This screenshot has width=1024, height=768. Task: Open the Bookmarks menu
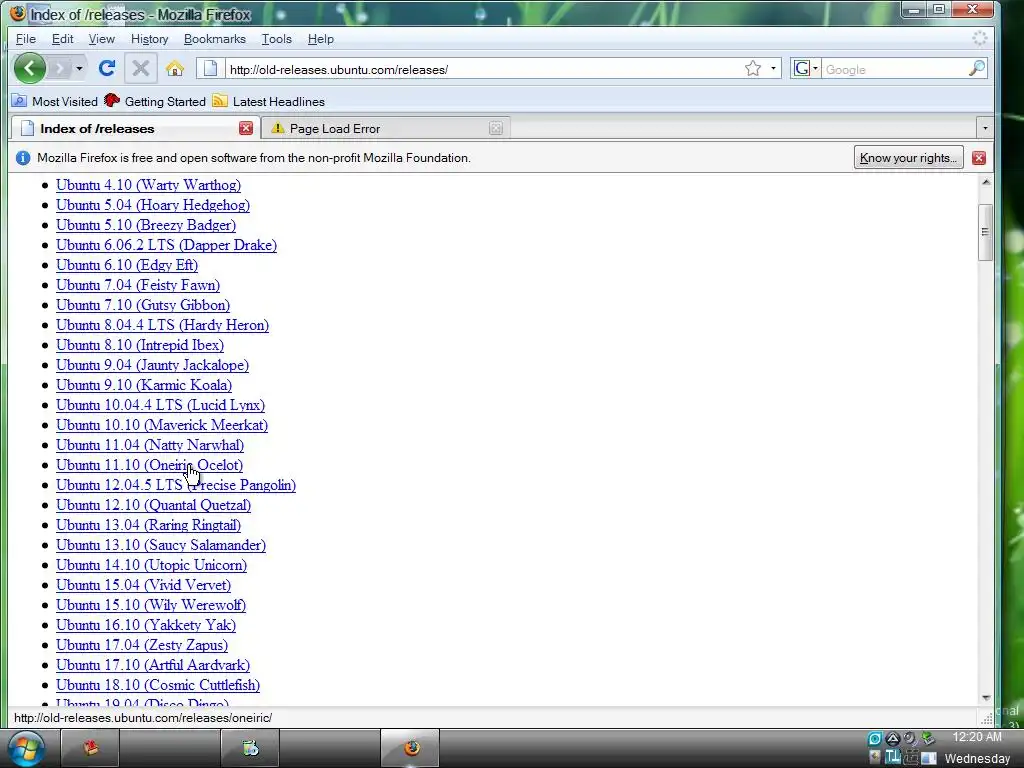215,39
